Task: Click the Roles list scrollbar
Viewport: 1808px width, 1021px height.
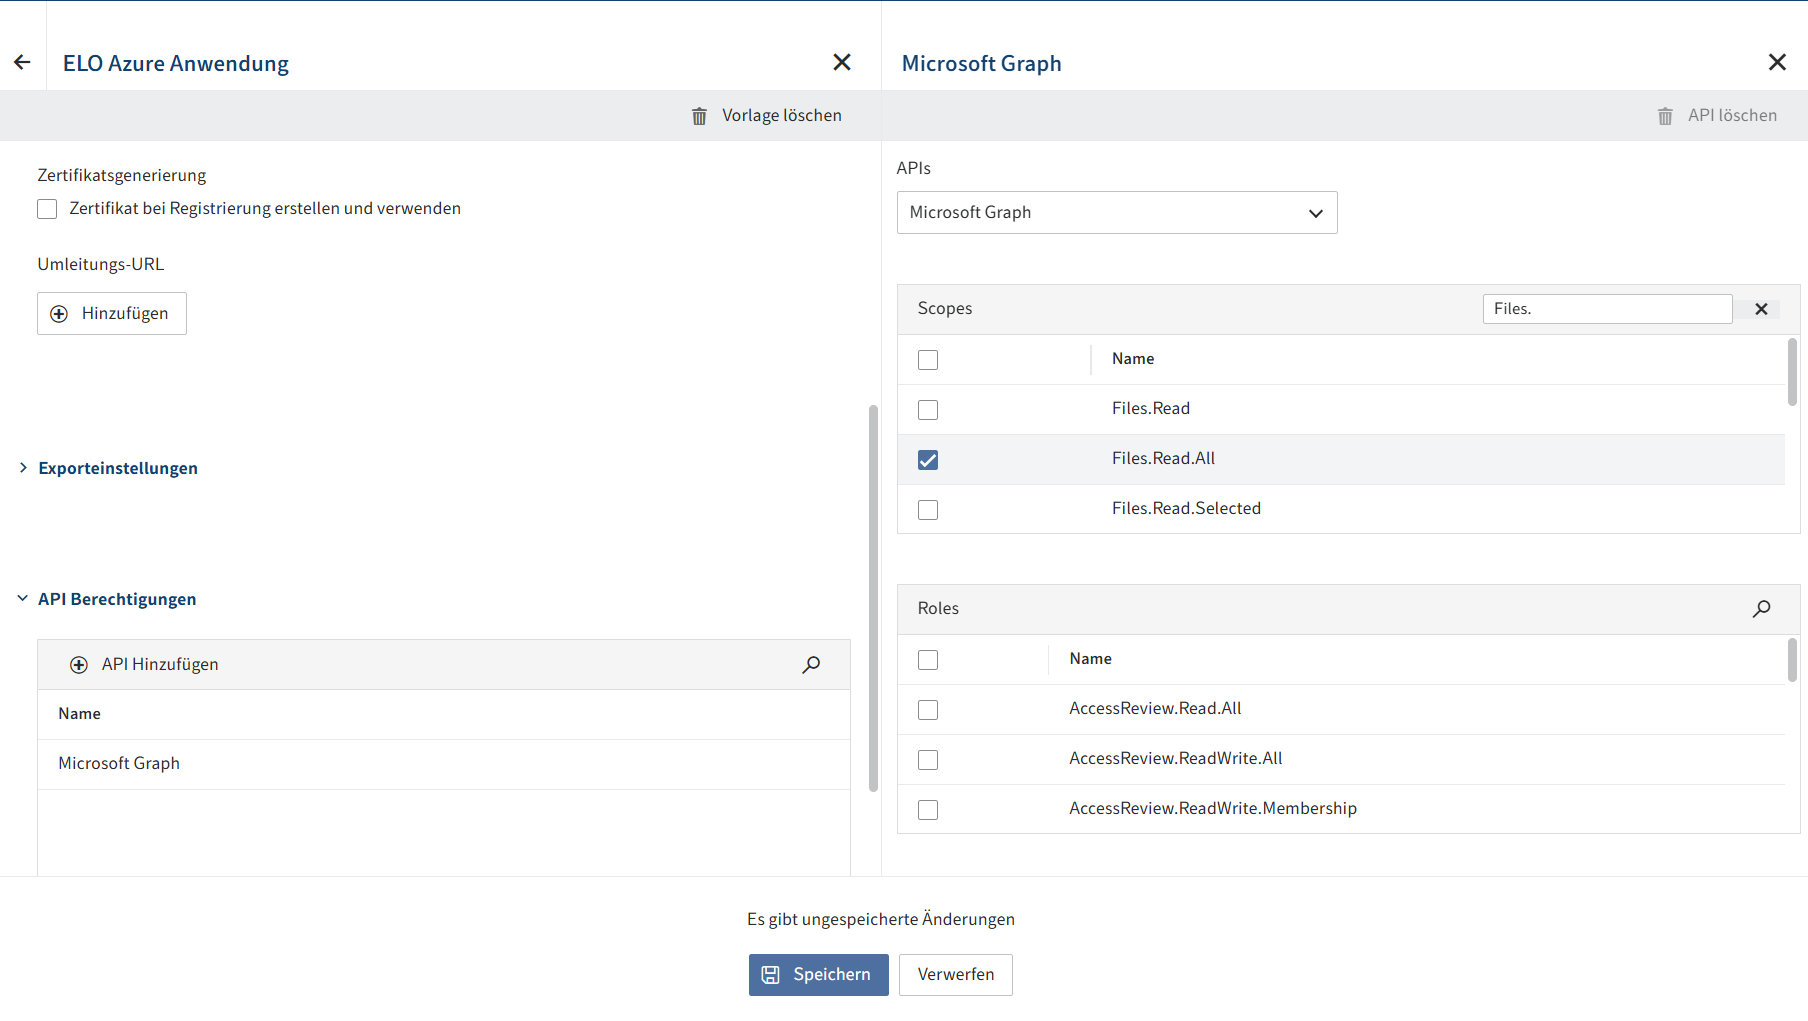Action: tap(1792, 660)
